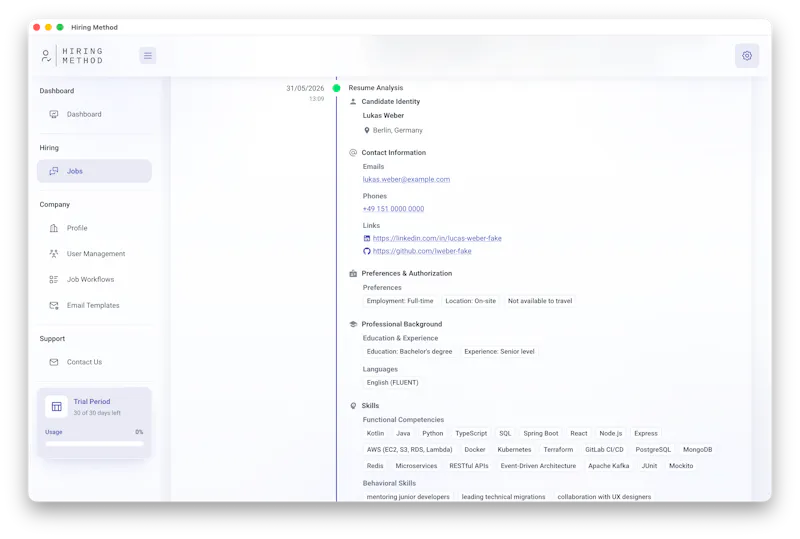
Task: Click the User Management people icon
Action: [x=54, y=254]
